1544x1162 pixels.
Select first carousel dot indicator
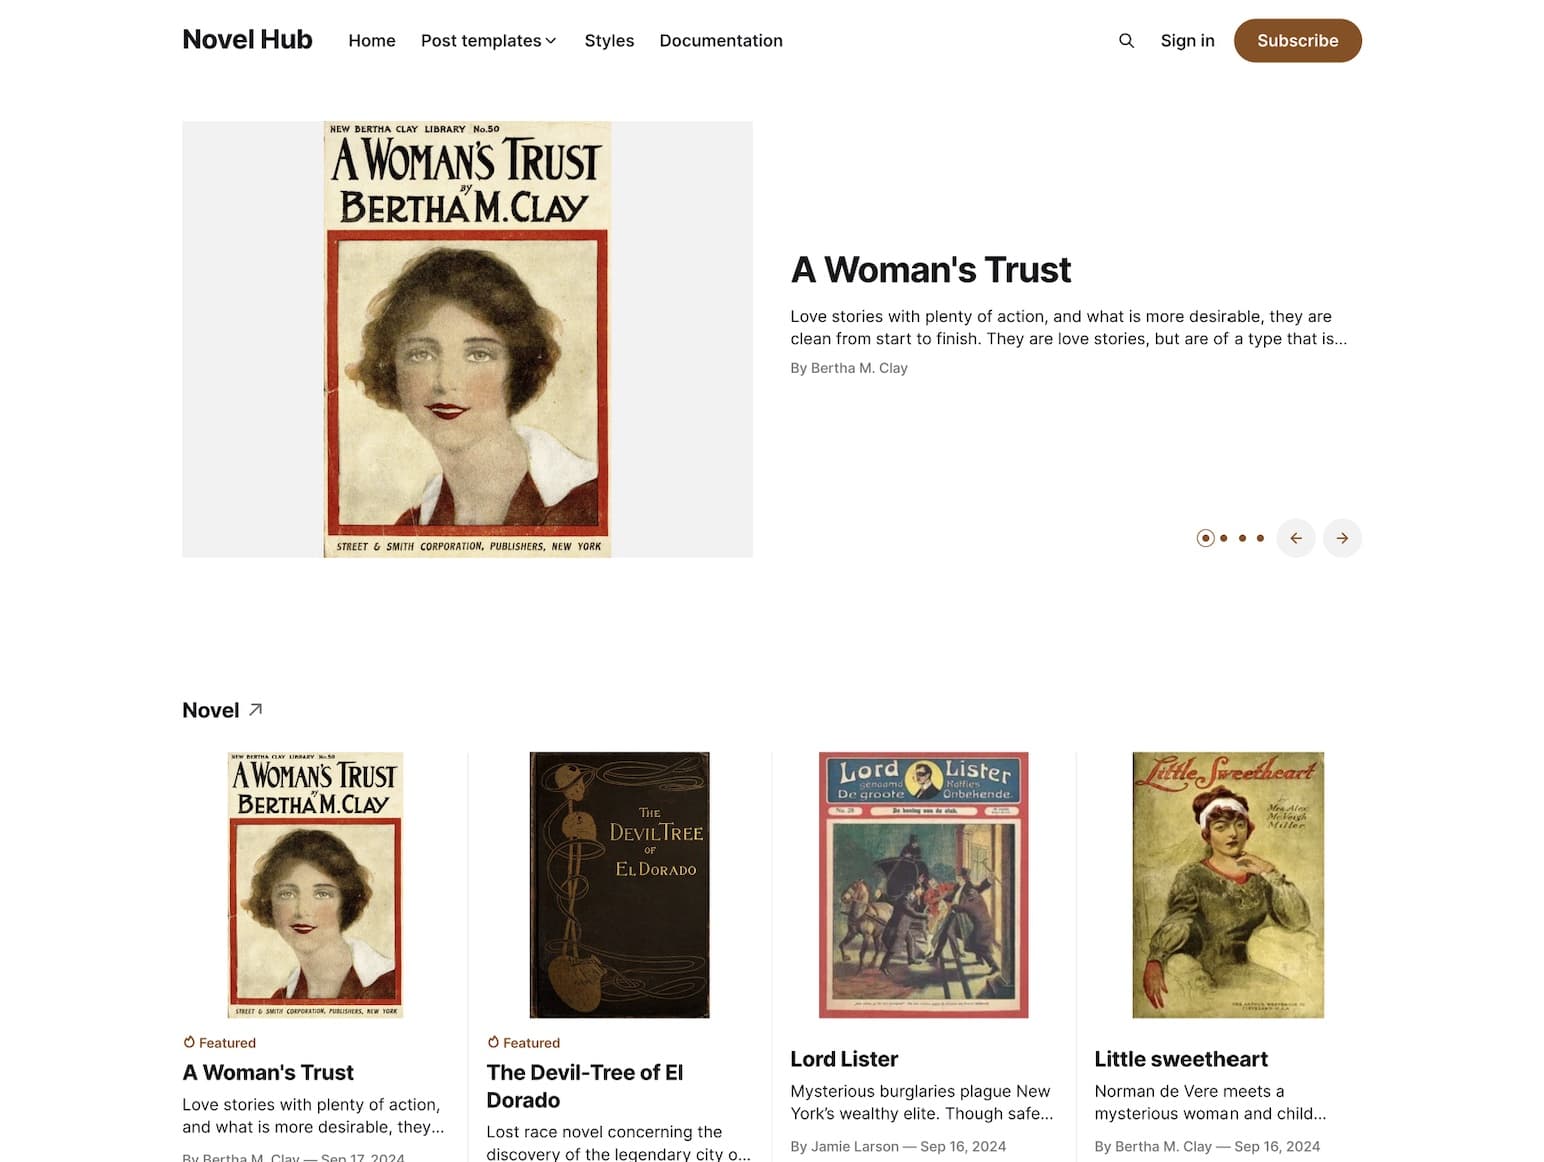click(1205, 538)
